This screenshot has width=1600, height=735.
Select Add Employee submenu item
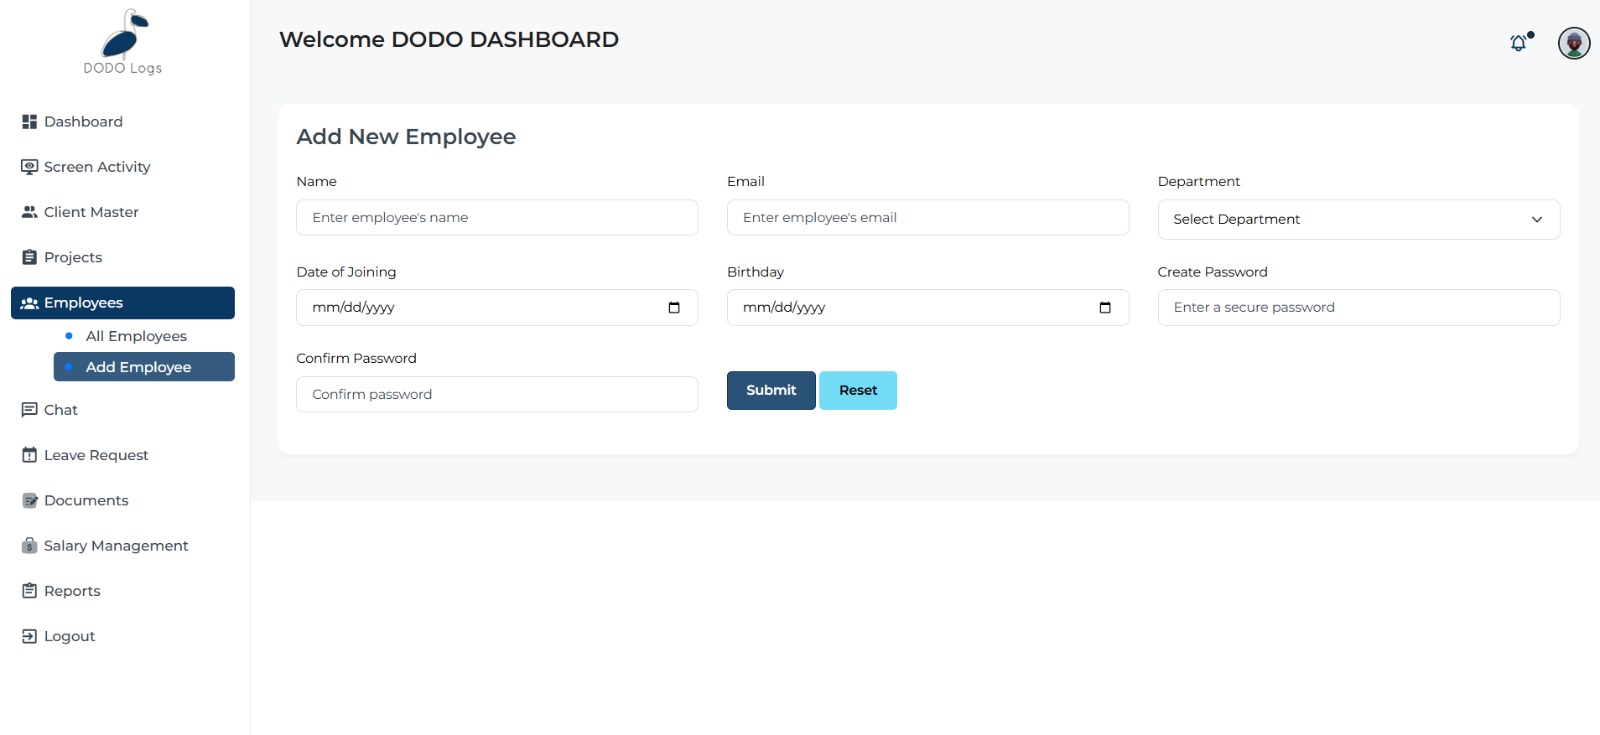138,367
